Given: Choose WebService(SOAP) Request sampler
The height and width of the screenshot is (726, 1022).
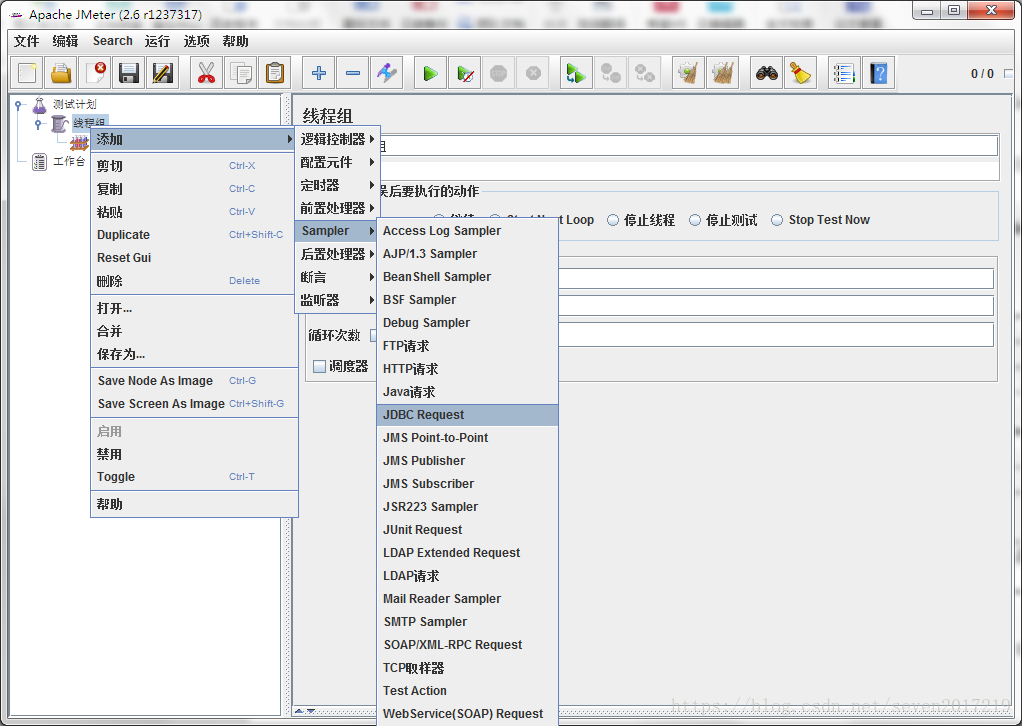Looking at the screenshot, I should pyautogui.click(x=467, y=714).
